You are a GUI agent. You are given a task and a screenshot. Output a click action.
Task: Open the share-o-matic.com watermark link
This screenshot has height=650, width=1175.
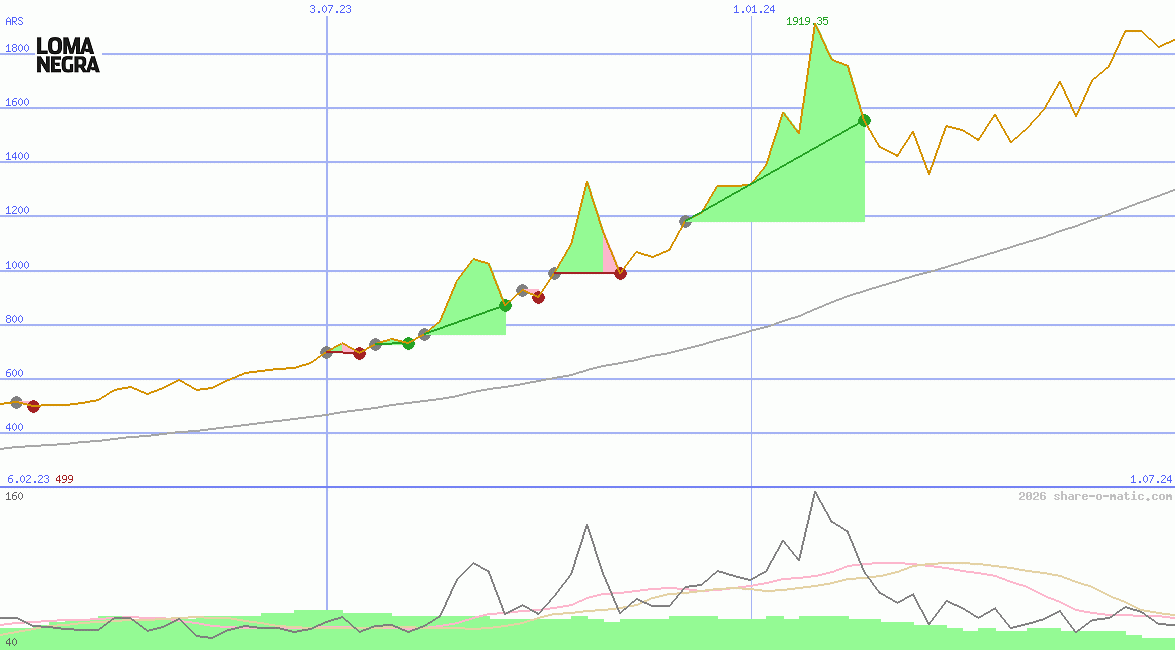[1094, 496]
